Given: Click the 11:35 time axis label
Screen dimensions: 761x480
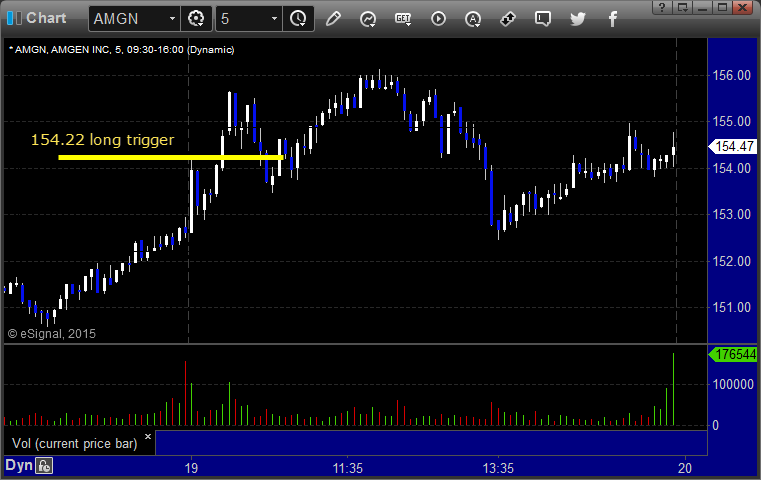Looking at the screenshot, I should 347,468.
